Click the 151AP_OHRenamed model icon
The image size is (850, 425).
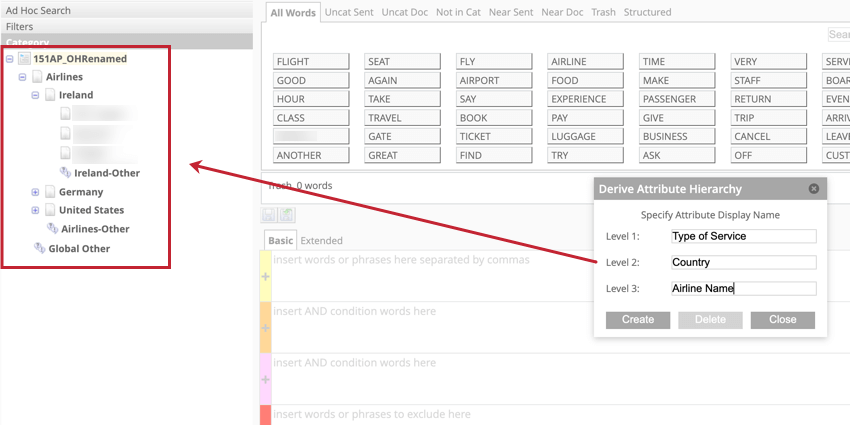point(24,59)
